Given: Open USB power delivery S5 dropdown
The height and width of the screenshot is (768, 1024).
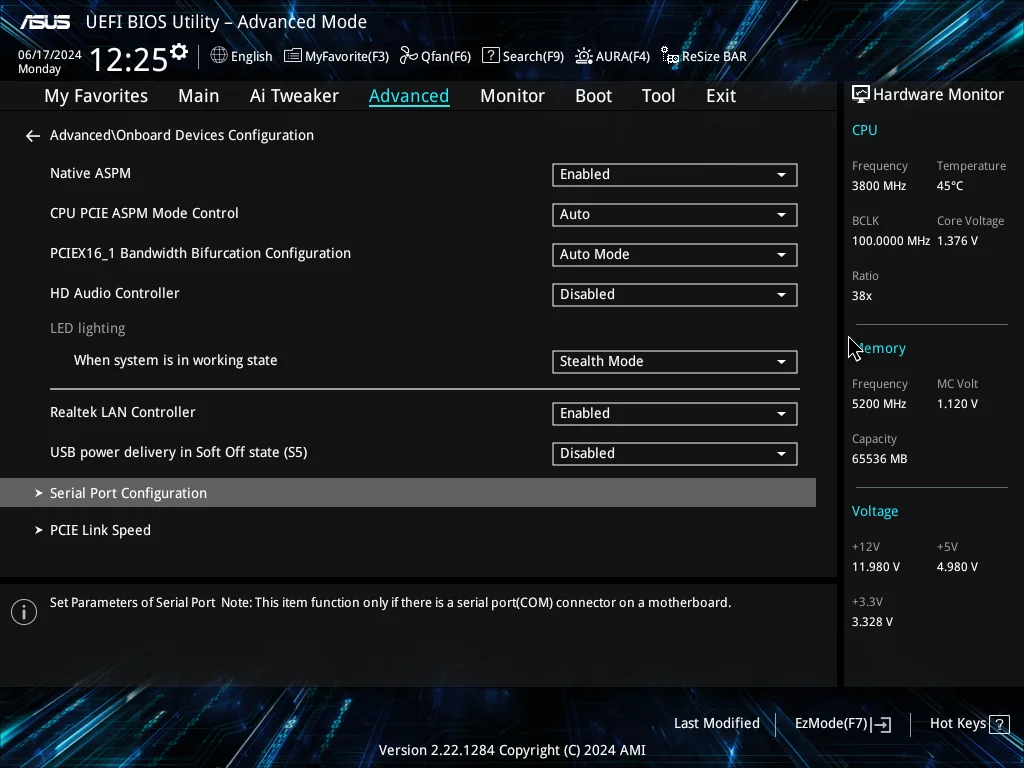Looking at the screenshot, I should (675, 454).
